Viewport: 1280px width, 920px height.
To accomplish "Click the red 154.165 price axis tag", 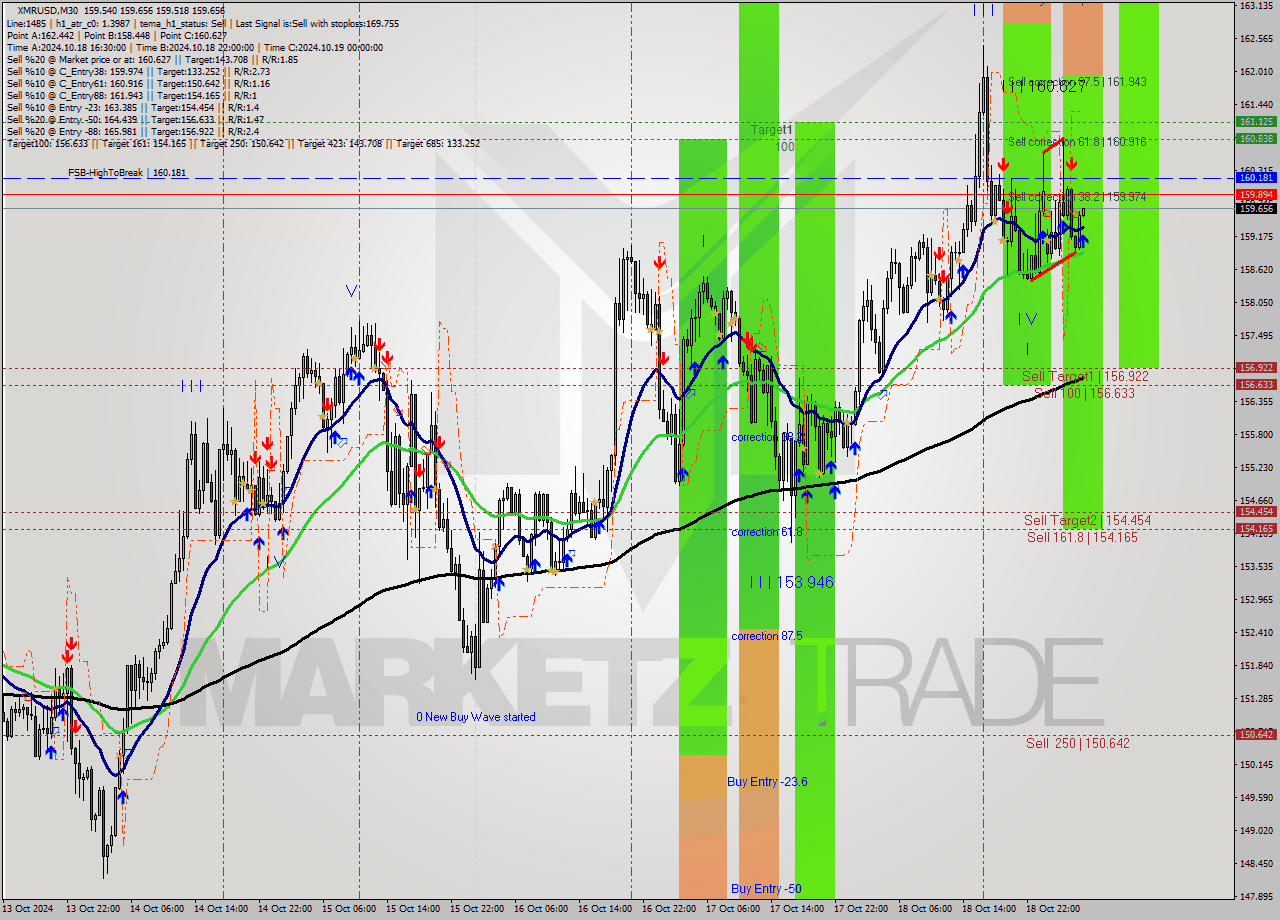I will 1256,529.
